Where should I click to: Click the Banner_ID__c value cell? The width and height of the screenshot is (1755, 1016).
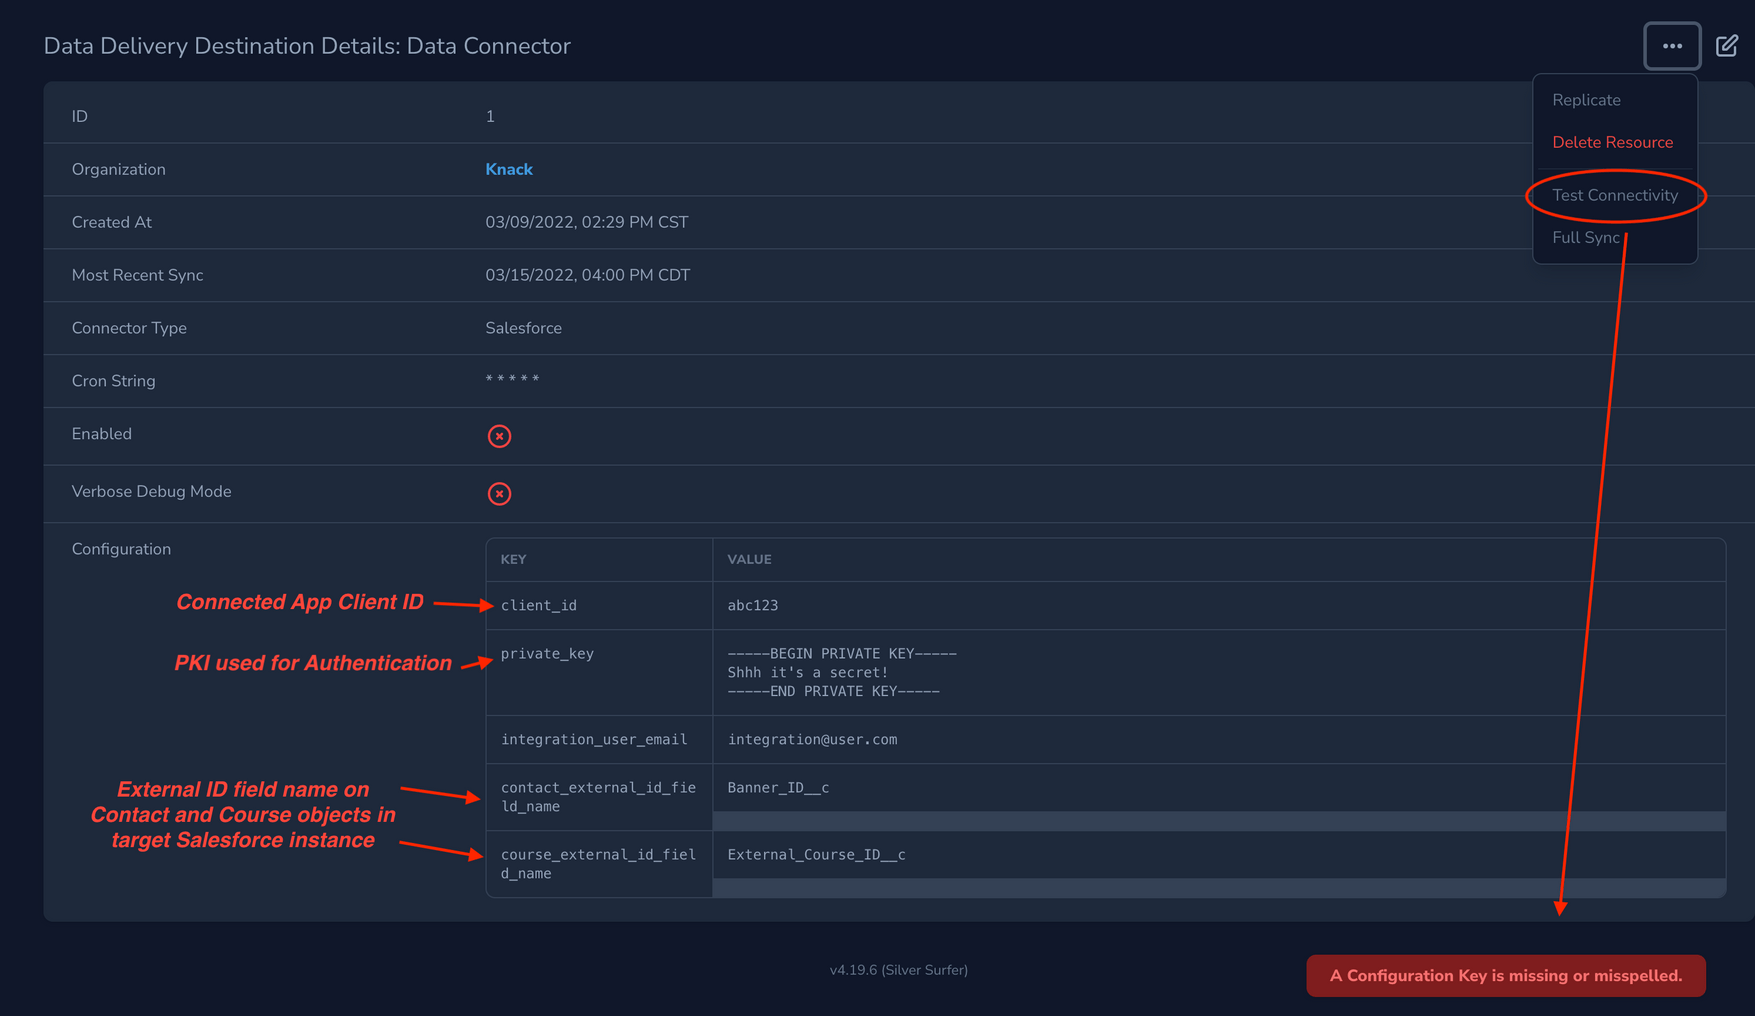(778, 788)
